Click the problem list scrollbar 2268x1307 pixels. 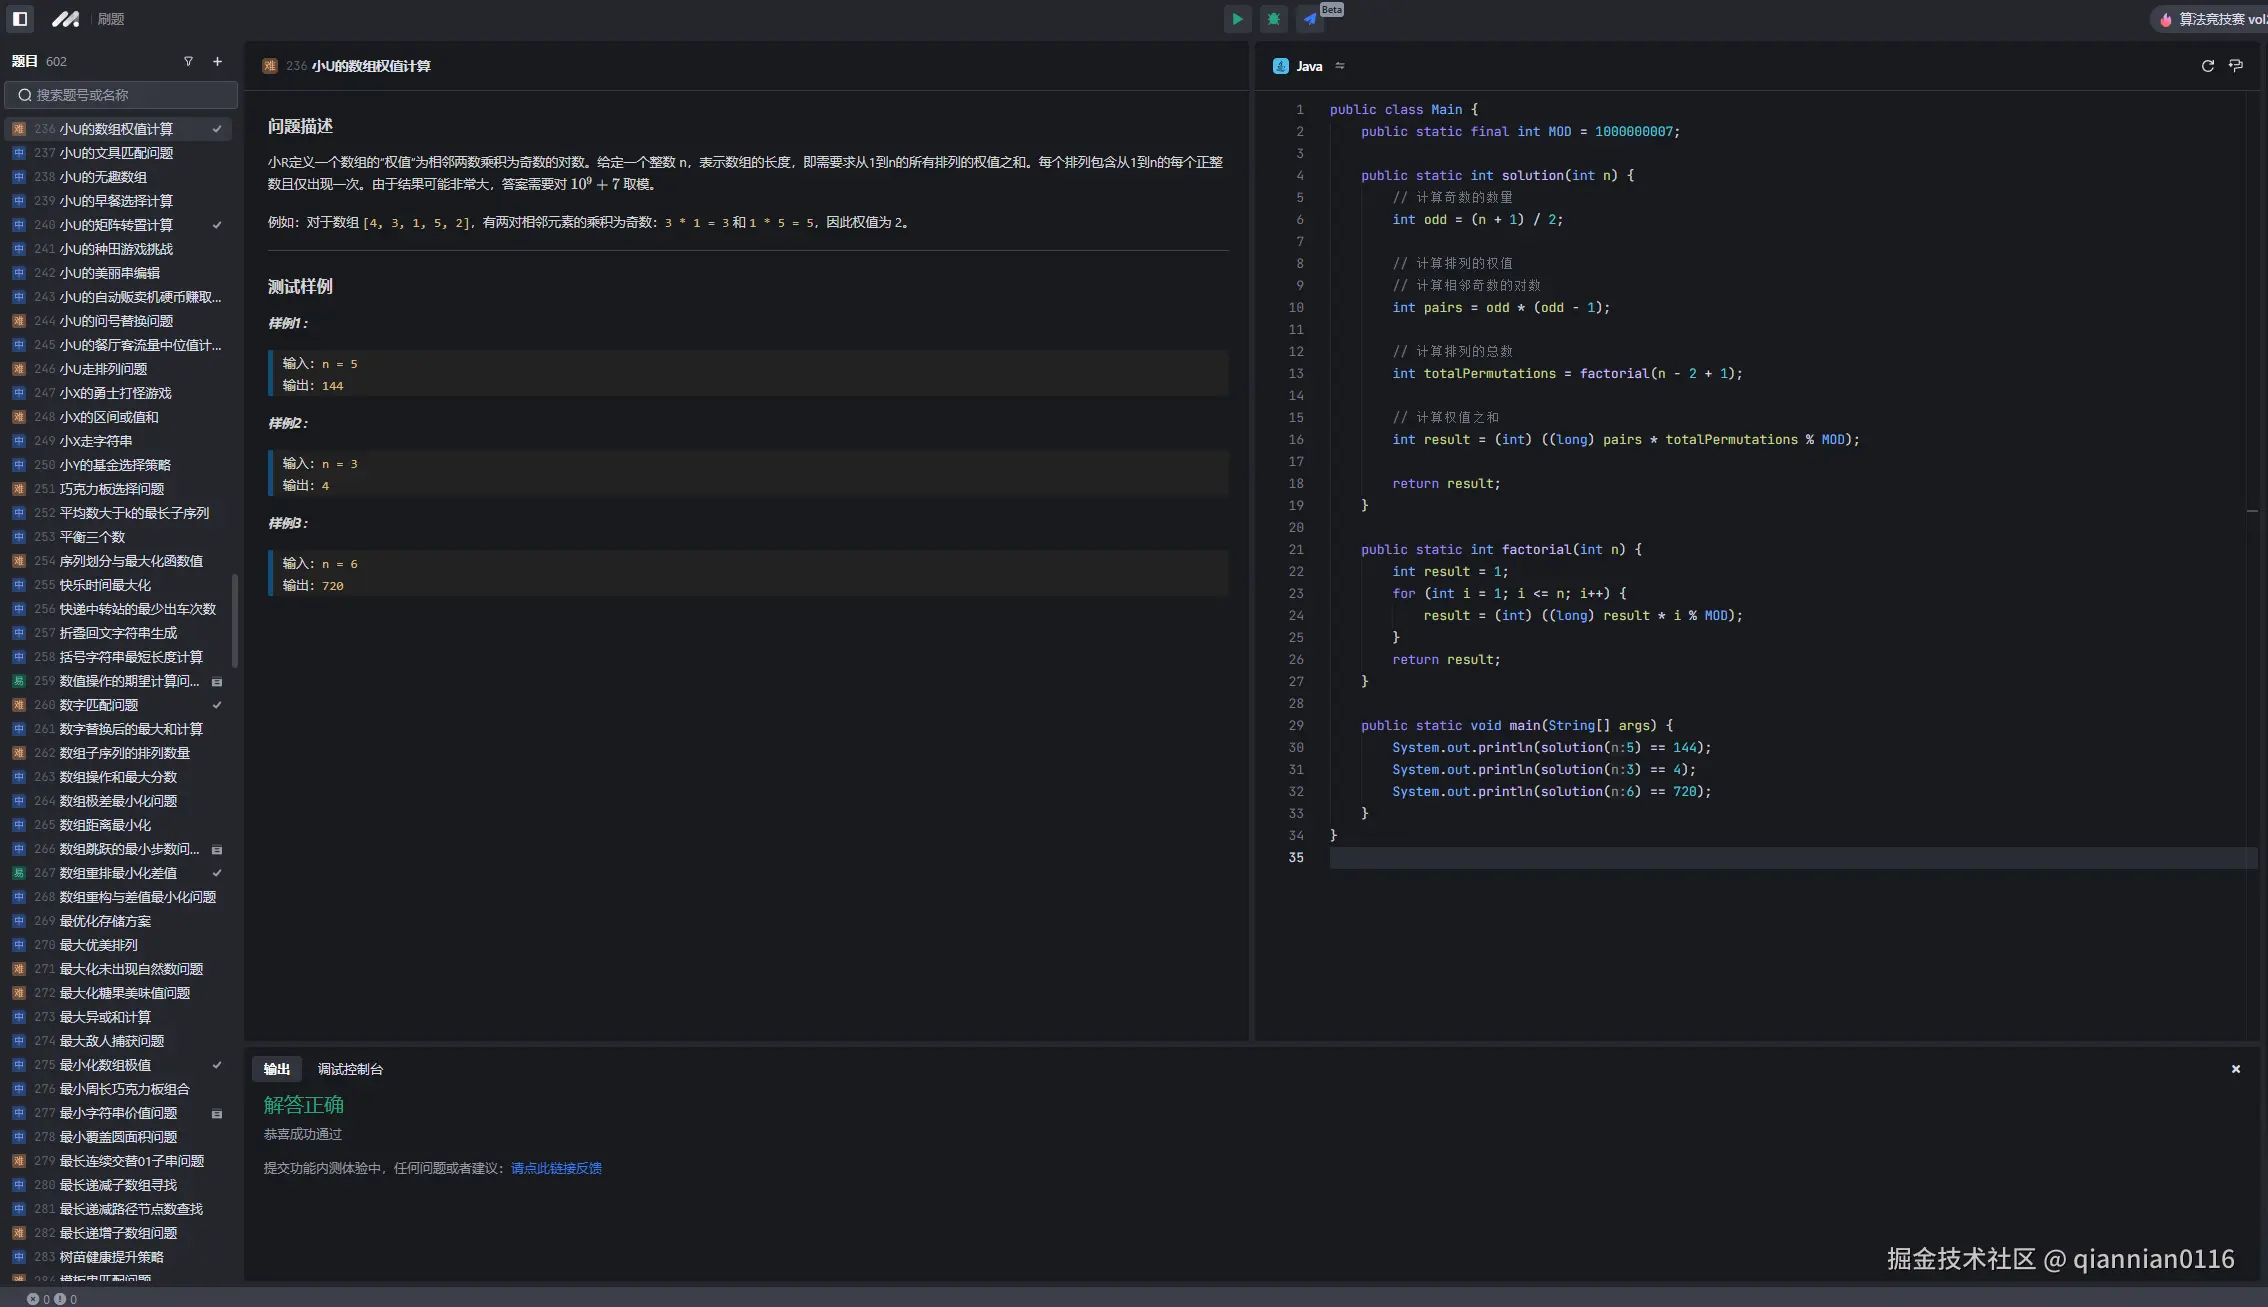(x=235, y=620)
